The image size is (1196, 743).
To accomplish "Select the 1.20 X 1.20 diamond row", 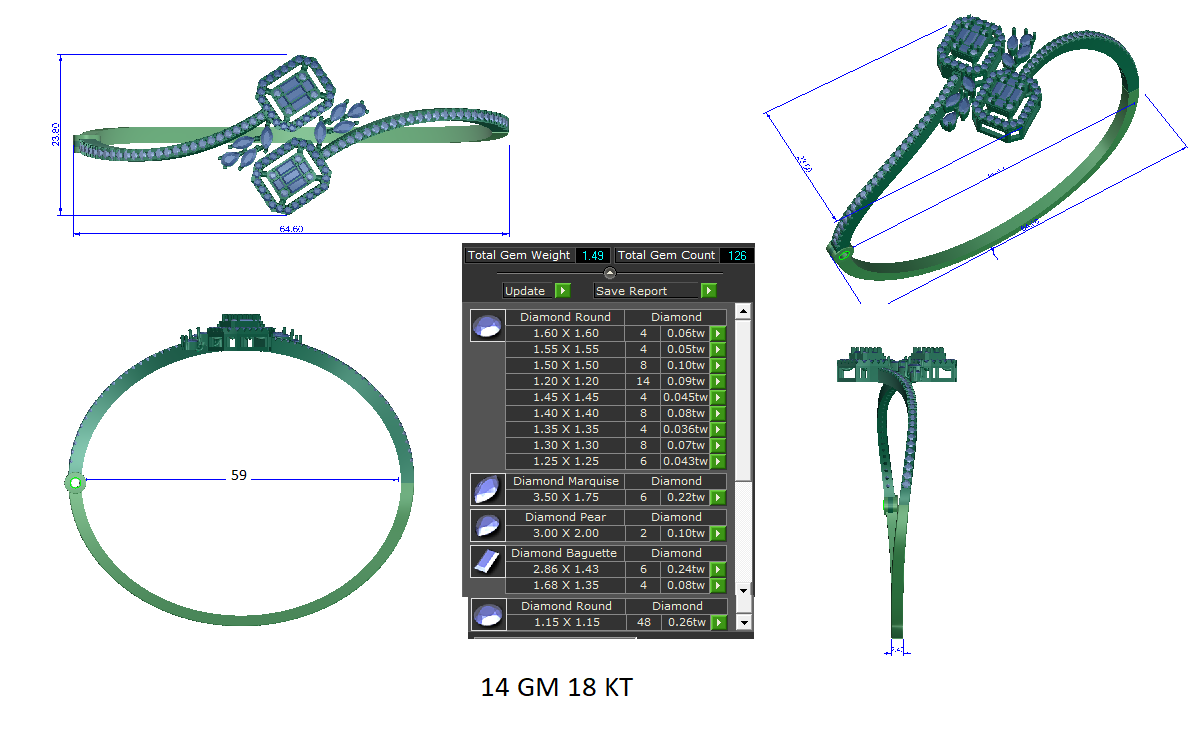I will 616,381.
